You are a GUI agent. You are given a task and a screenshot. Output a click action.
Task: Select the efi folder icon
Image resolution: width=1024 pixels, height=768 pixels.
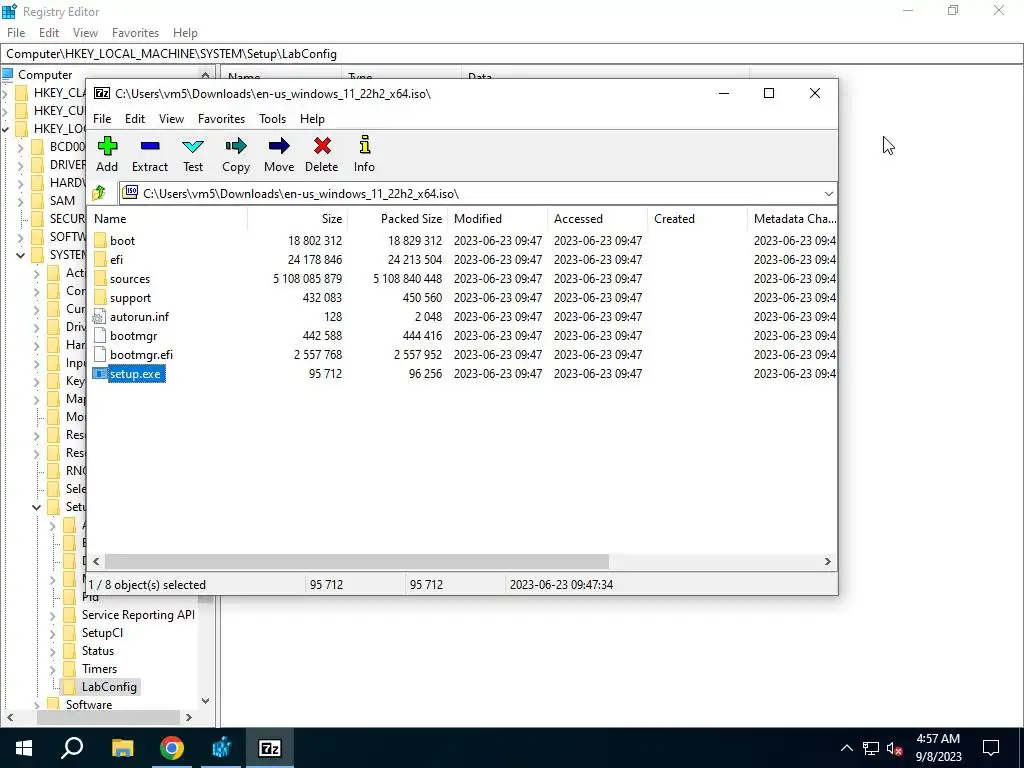click(99, 259)
